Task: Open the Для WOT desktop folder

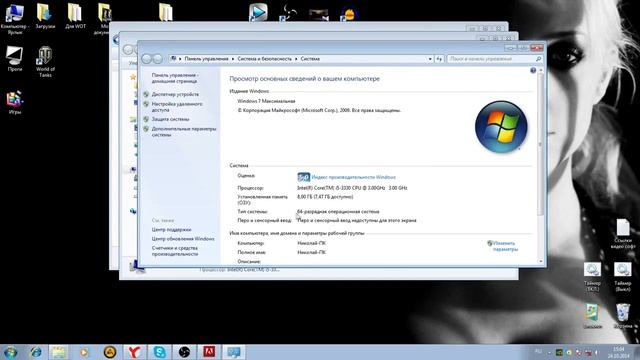Action: pos(76,16)
